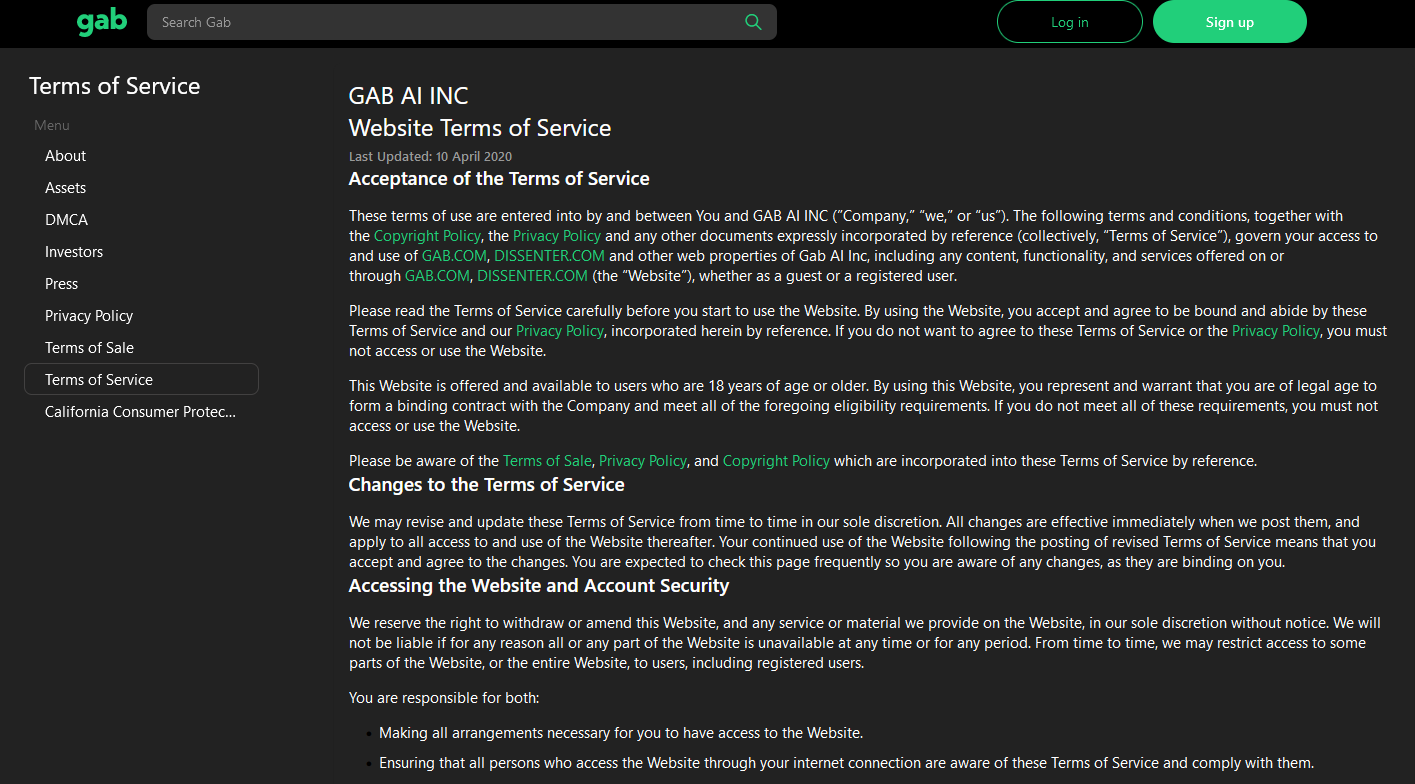
Task: Click 'Changes to the Terms of Service' heading
Action: (486, 485)
